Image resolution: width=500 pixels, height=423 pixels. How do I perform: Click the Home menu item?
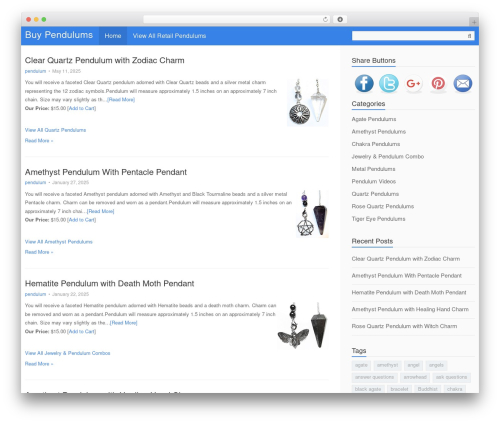pyautogui.click(x=113, y=36)
